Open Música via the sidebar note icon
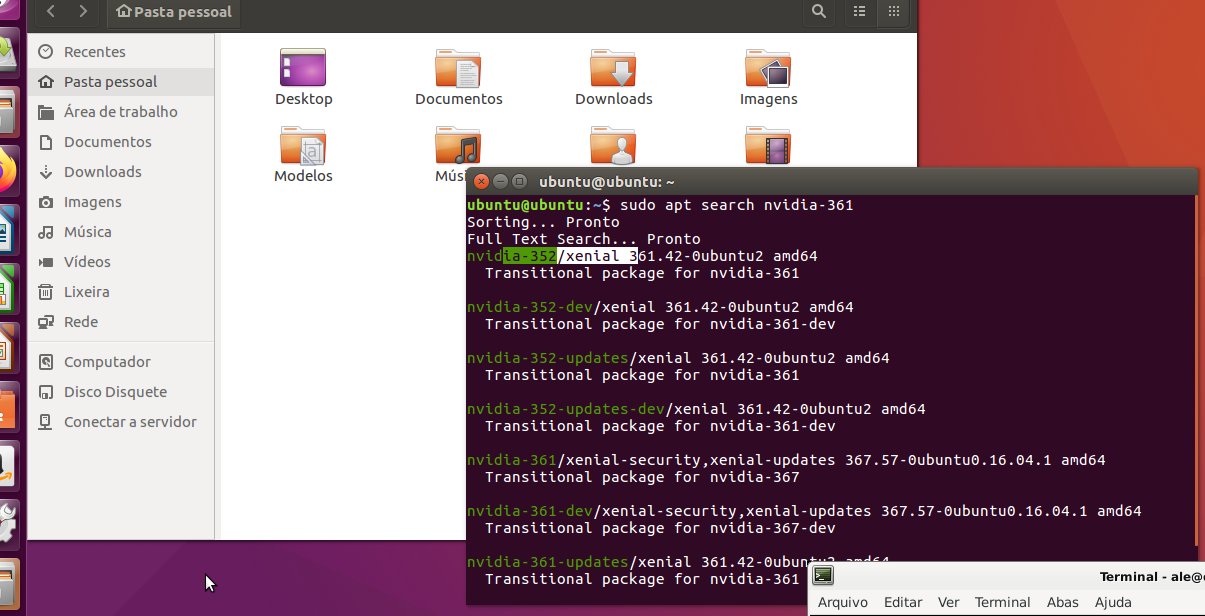The width and height of the screenshot is (1205, 616). pyautogui.click(x=46, y=232)
